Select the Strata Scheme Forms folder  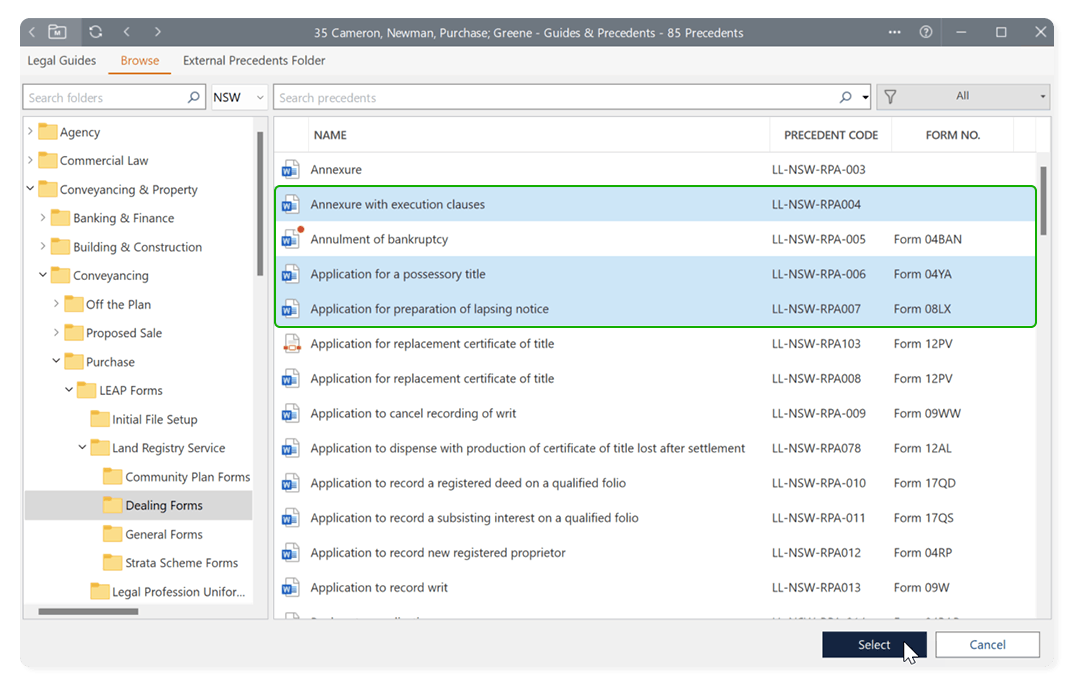pyautogui.click(x=181, y=563)
